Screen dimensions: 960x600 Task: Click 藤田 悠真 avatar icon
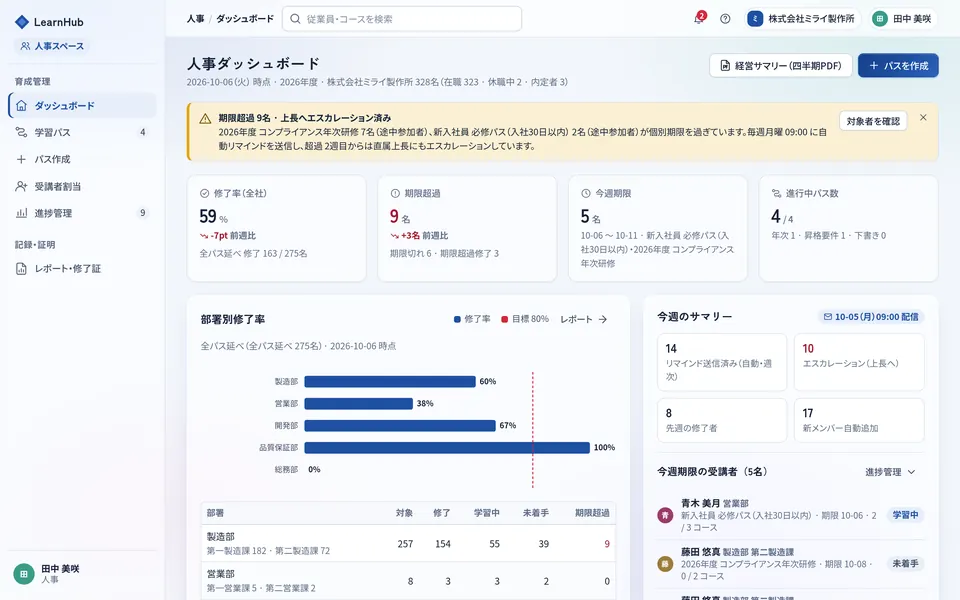[665, 563]
